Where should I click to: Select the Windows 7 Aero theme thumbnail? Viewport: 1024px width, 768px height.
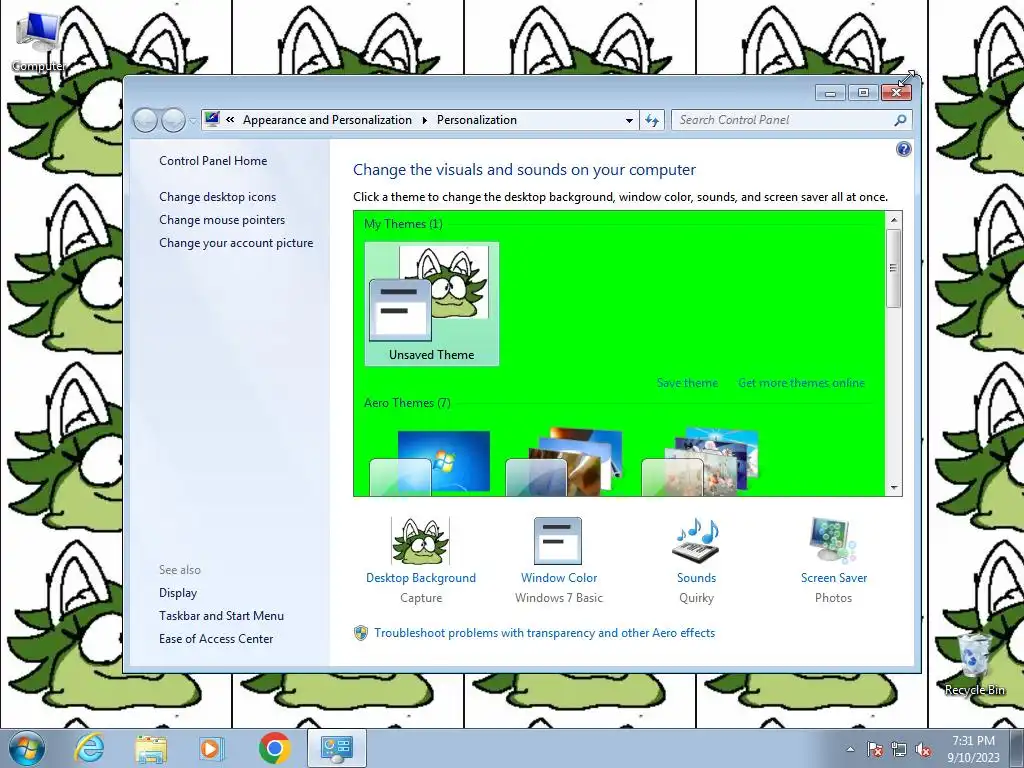(x=430, y=462)
